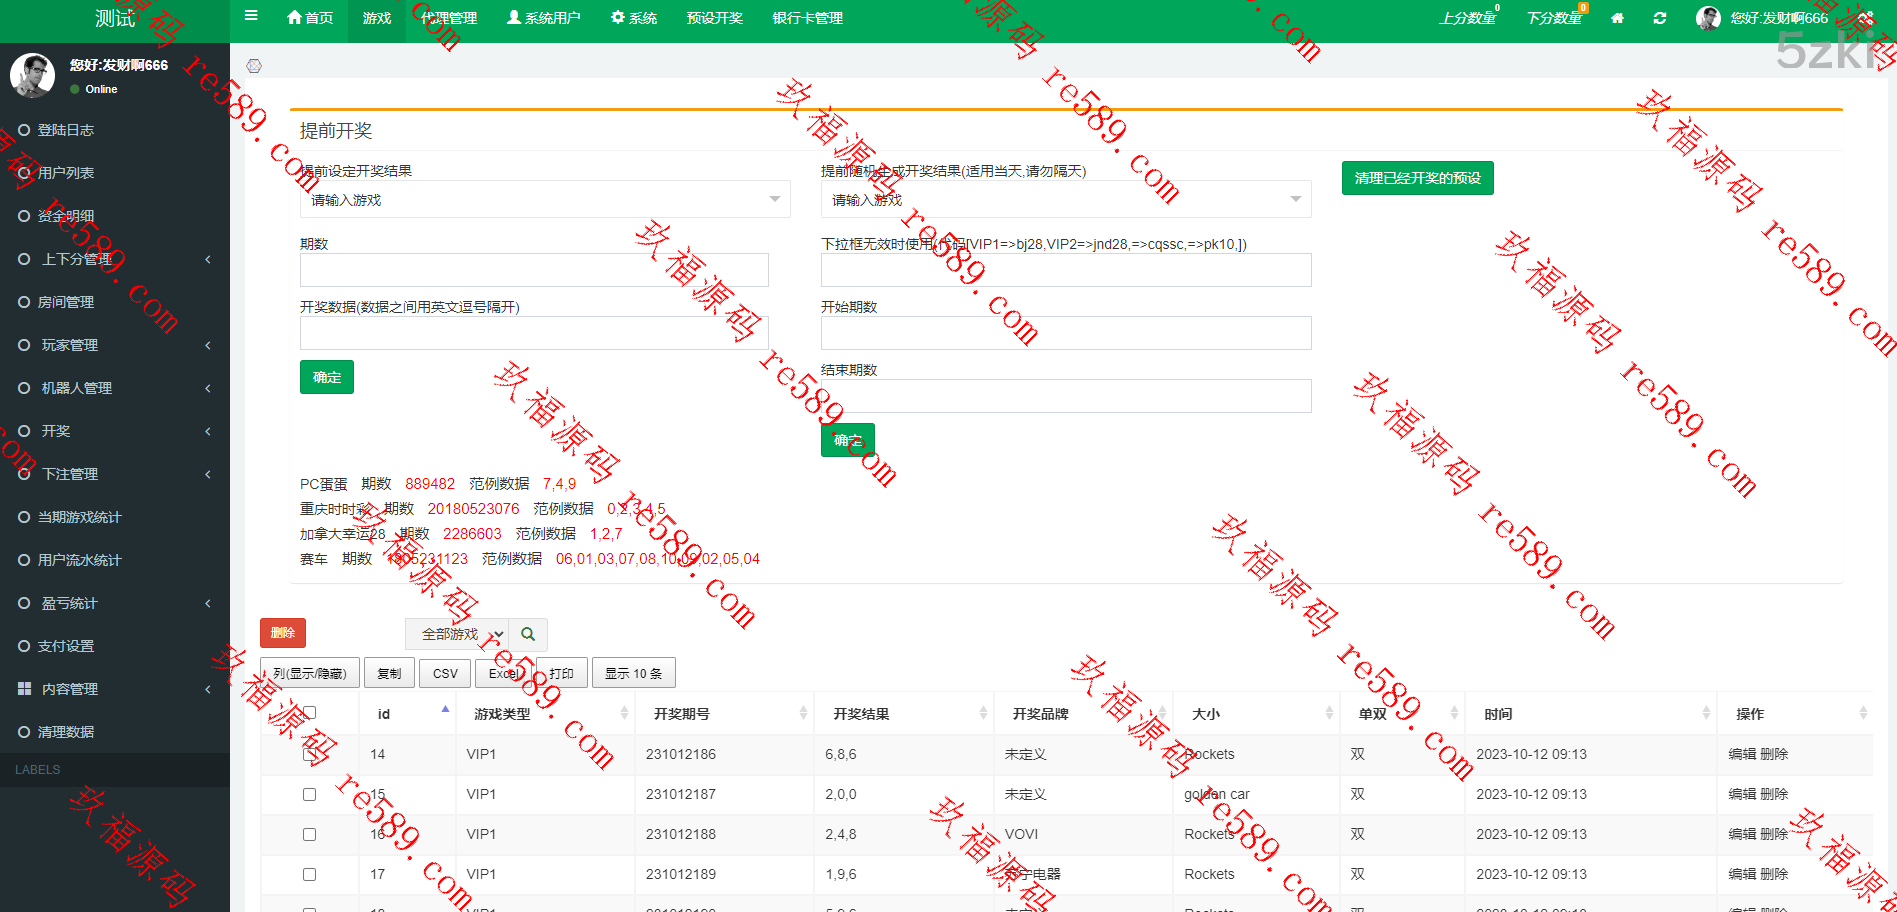Open the 提前设定开奖结果 game dropdown
This screenshot has width=1897, height=912.
[x=545, y=200]
